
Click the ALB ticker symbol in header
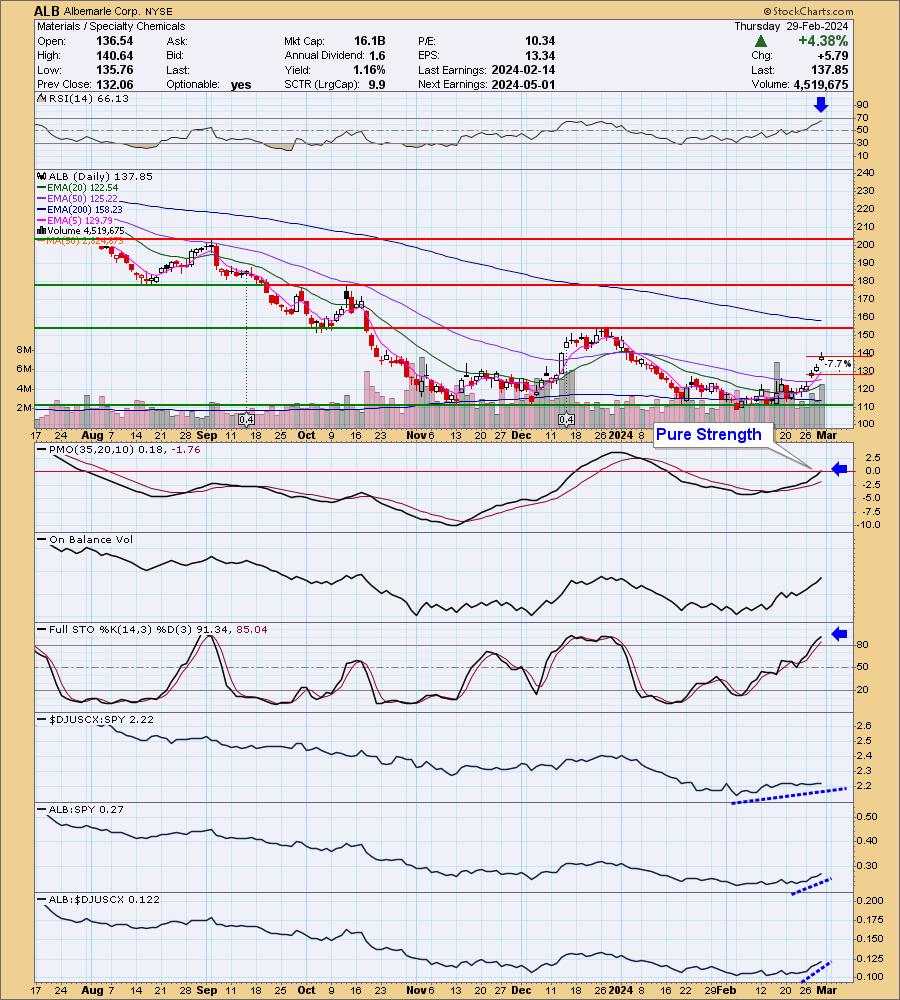[47, 11]
